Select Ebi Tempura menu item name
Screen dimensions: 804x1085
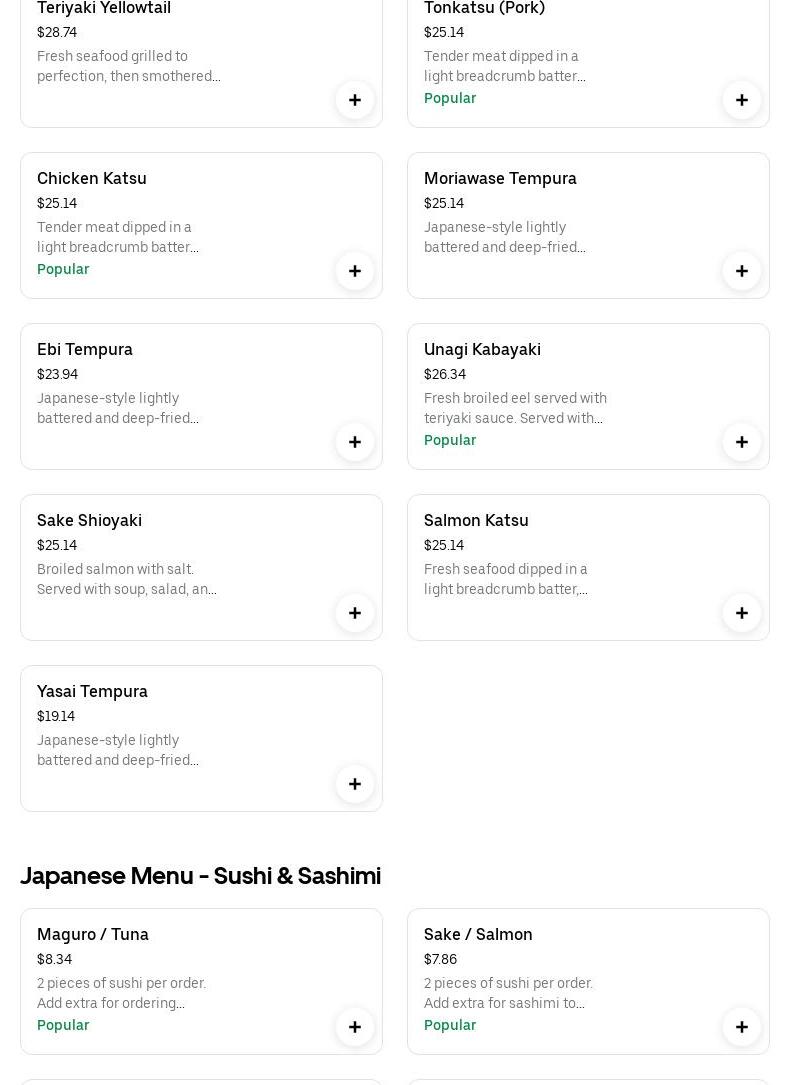[85, 349]
